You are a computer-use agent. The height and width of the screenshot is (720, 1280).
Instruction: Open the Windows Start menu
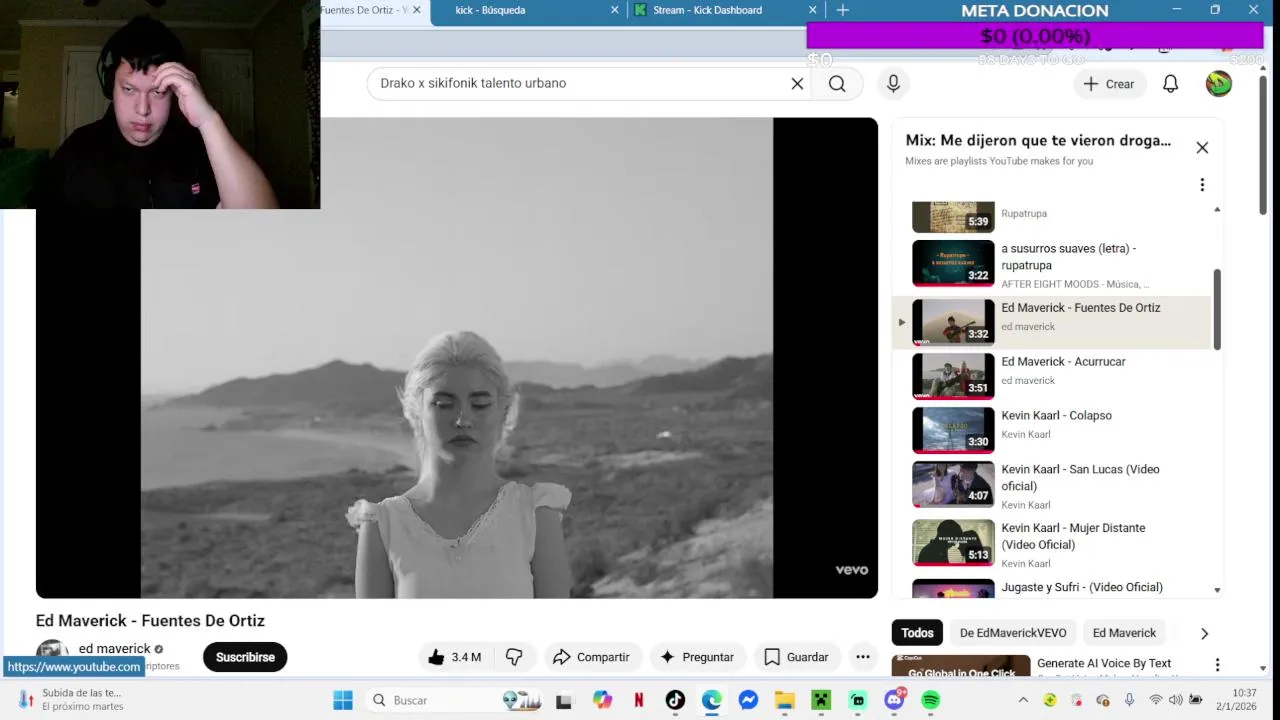click(343, 700)
